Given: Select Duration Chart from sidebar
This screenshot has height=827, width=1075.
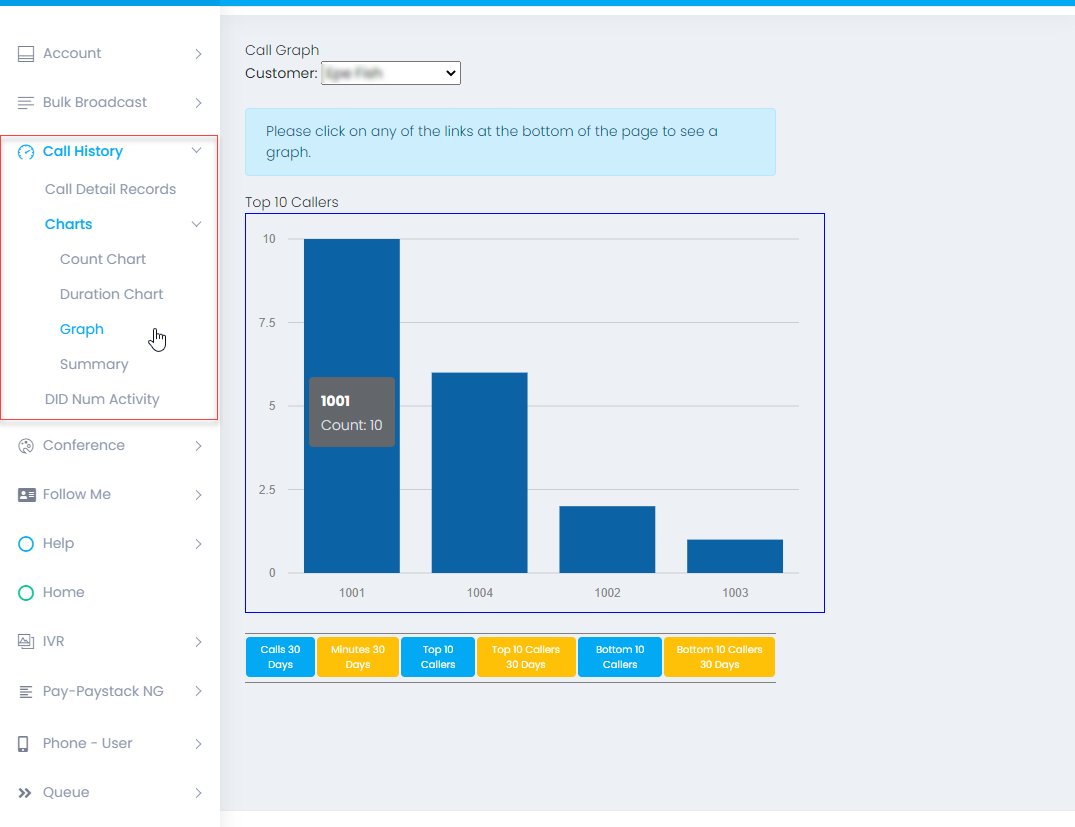Looking at the screenshot, I should pos(111,294).
